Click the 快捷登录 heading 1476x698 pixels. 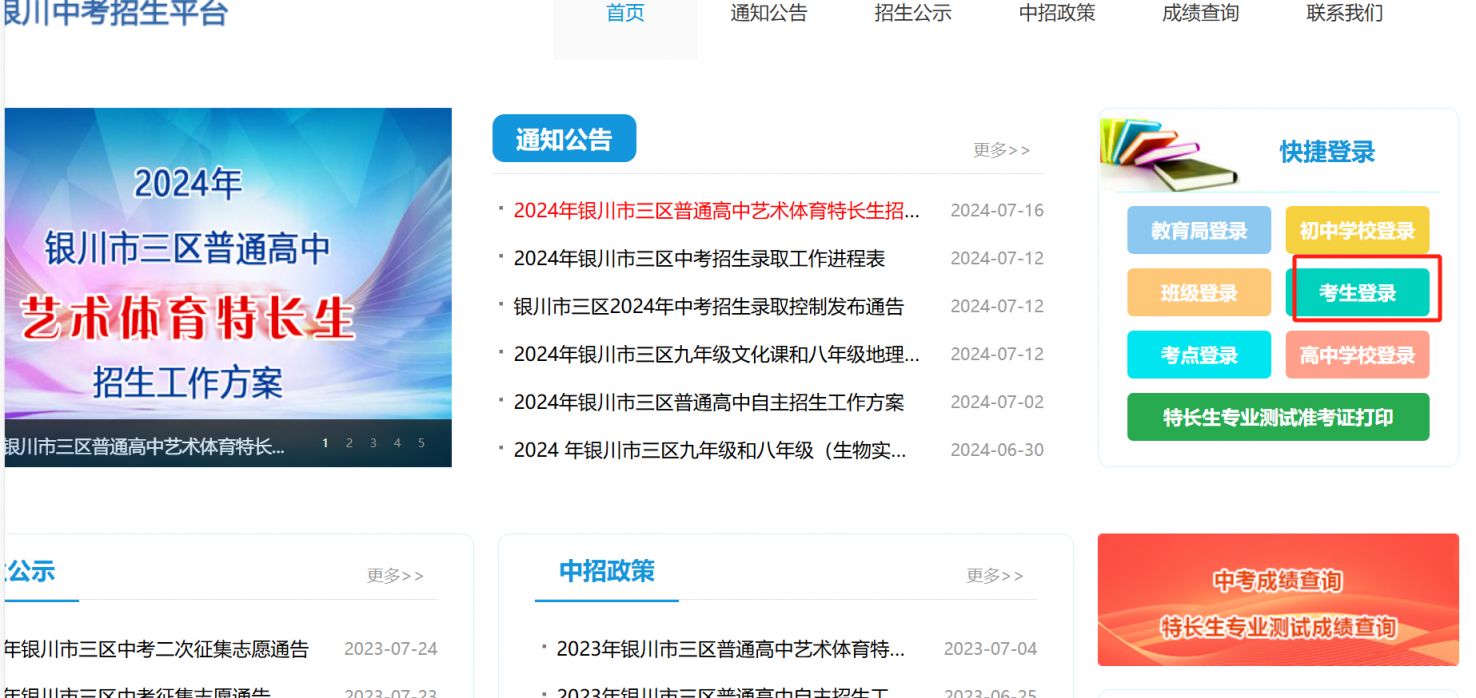(1327, 152)
